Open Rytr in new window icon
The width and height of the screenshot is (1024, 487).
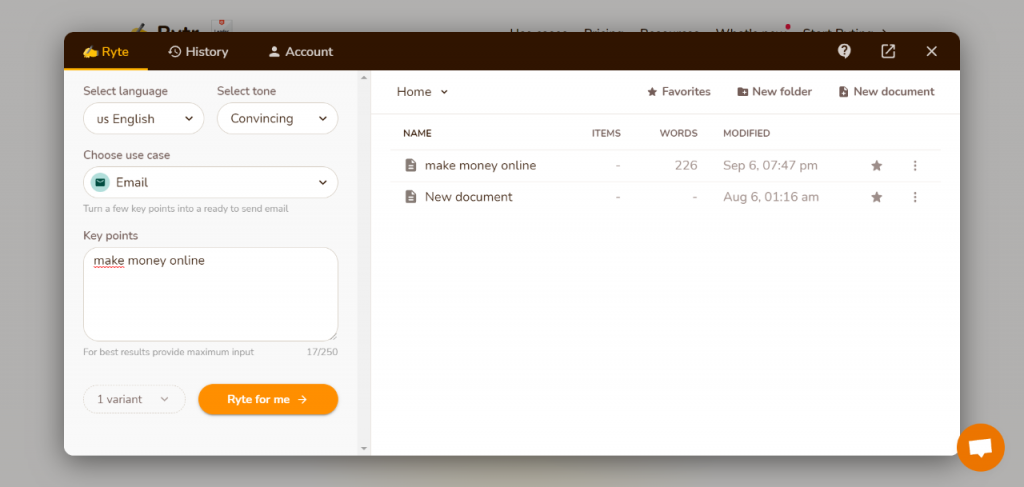888,51
